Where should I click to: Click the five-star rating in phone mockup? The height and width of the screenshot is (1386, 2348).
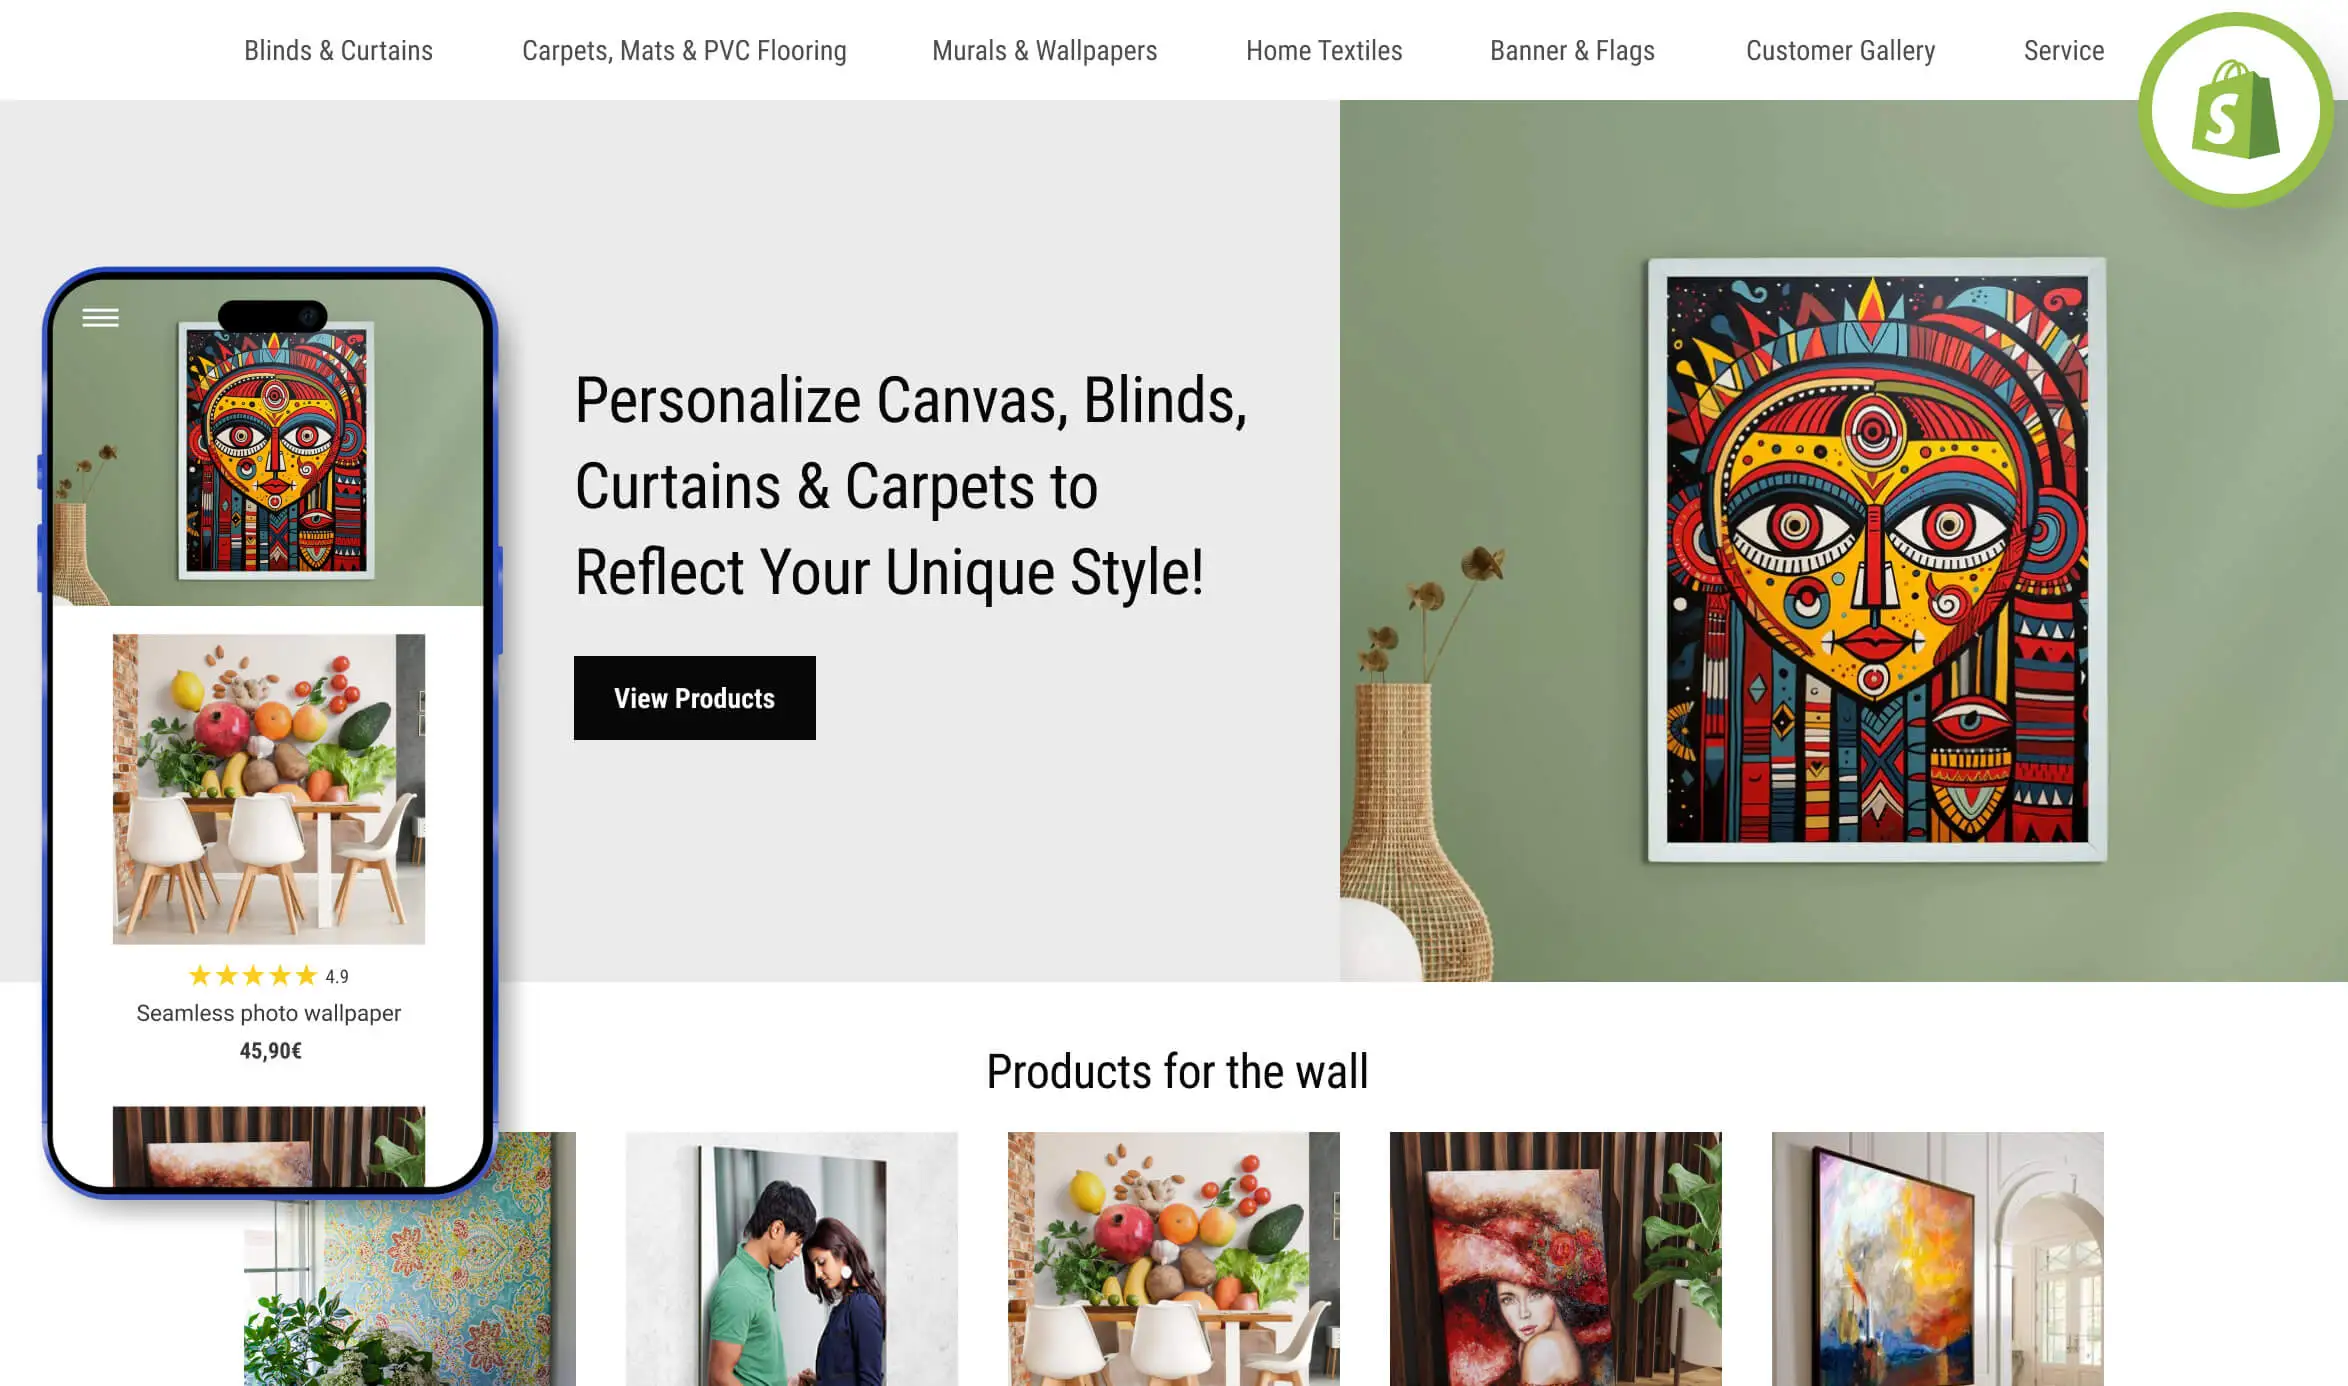click(252, 976)
